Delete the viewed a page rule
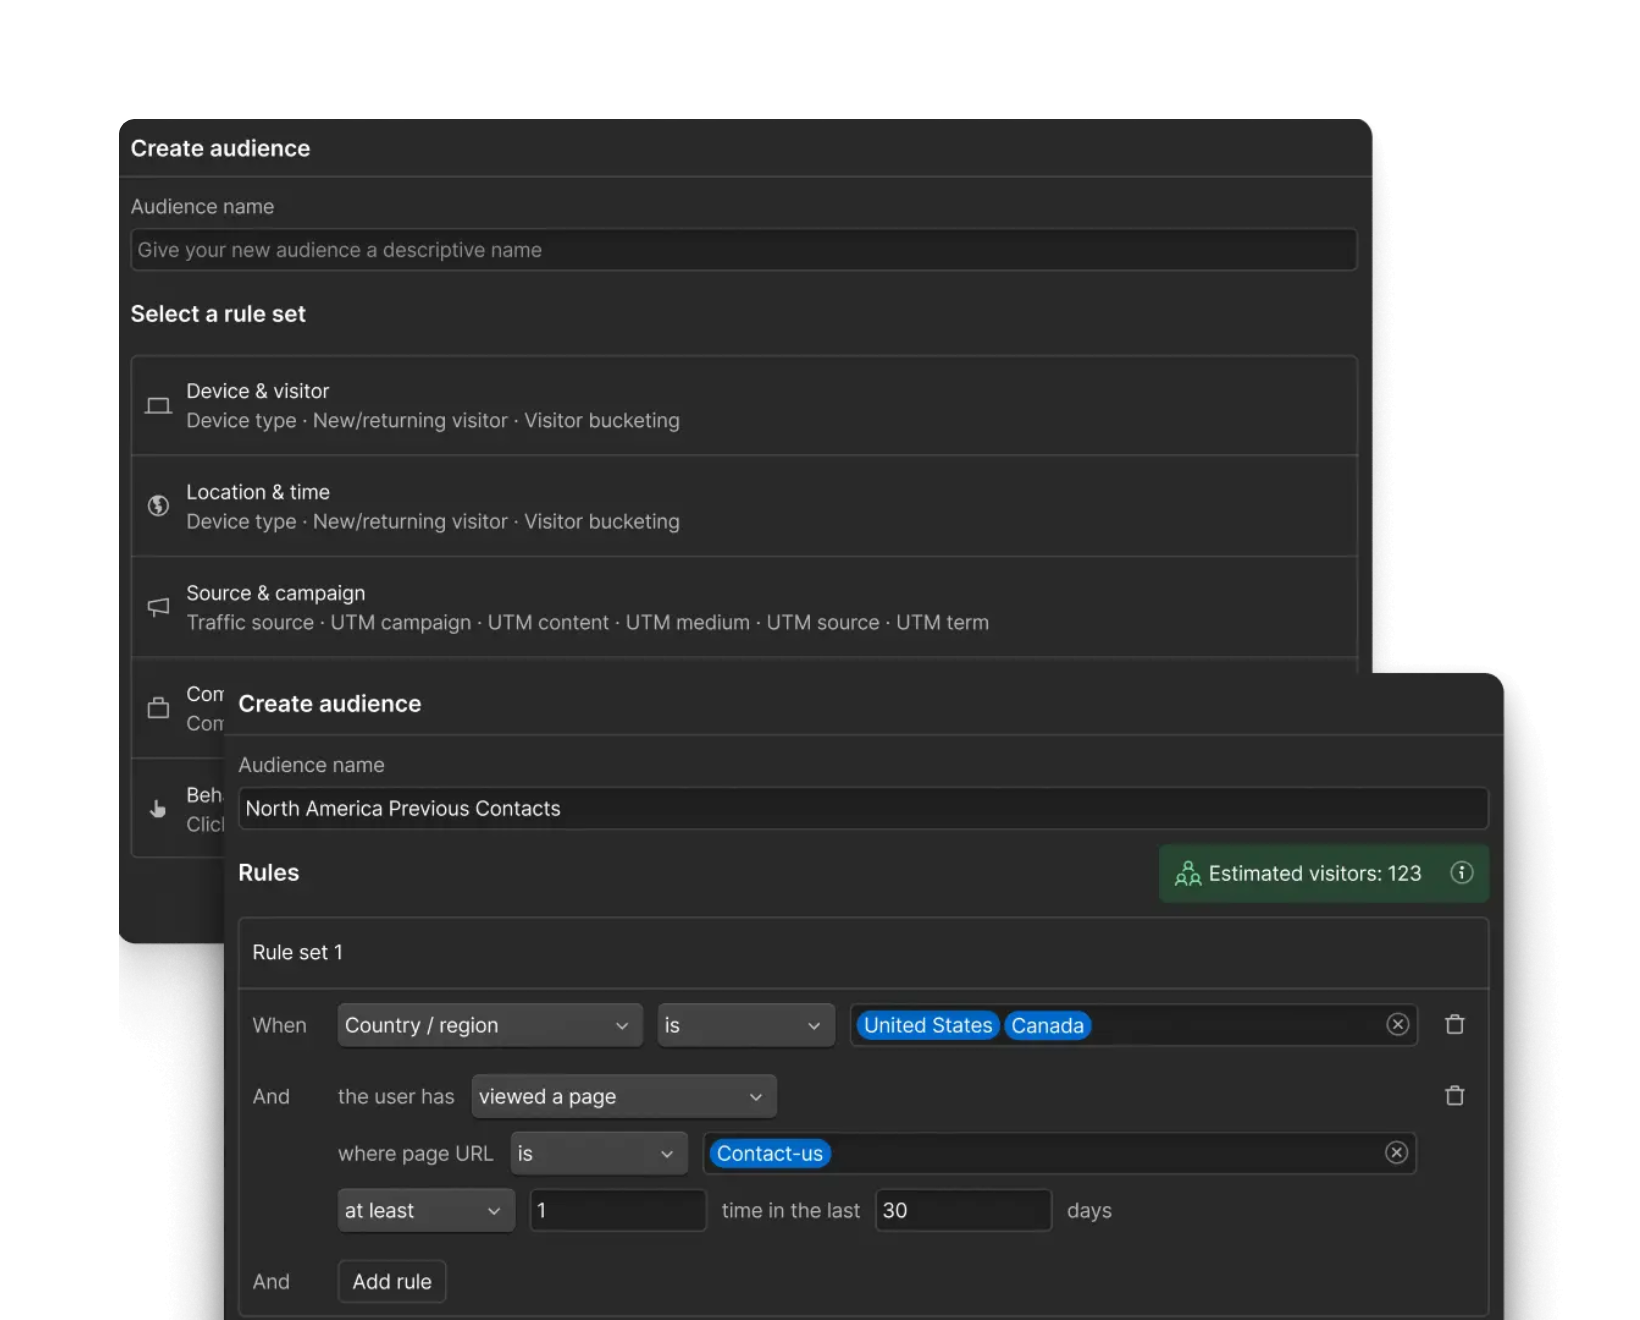Image resolution: width=1640 pixels, height=1320 pixels. click(1455, 1096)
